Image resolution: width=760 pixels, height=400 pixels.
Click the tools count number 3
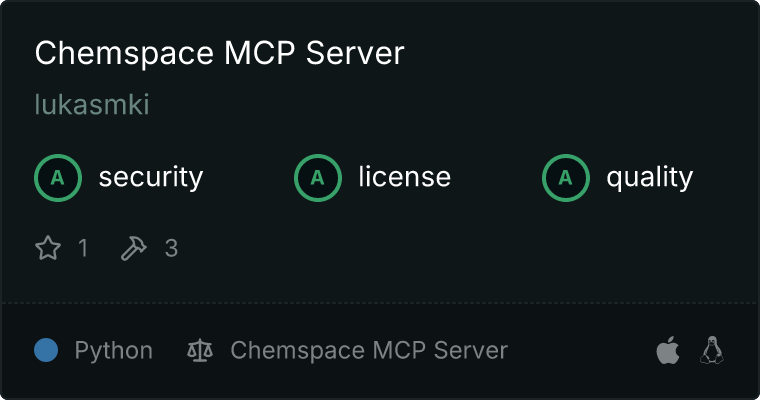pos(171,248)
